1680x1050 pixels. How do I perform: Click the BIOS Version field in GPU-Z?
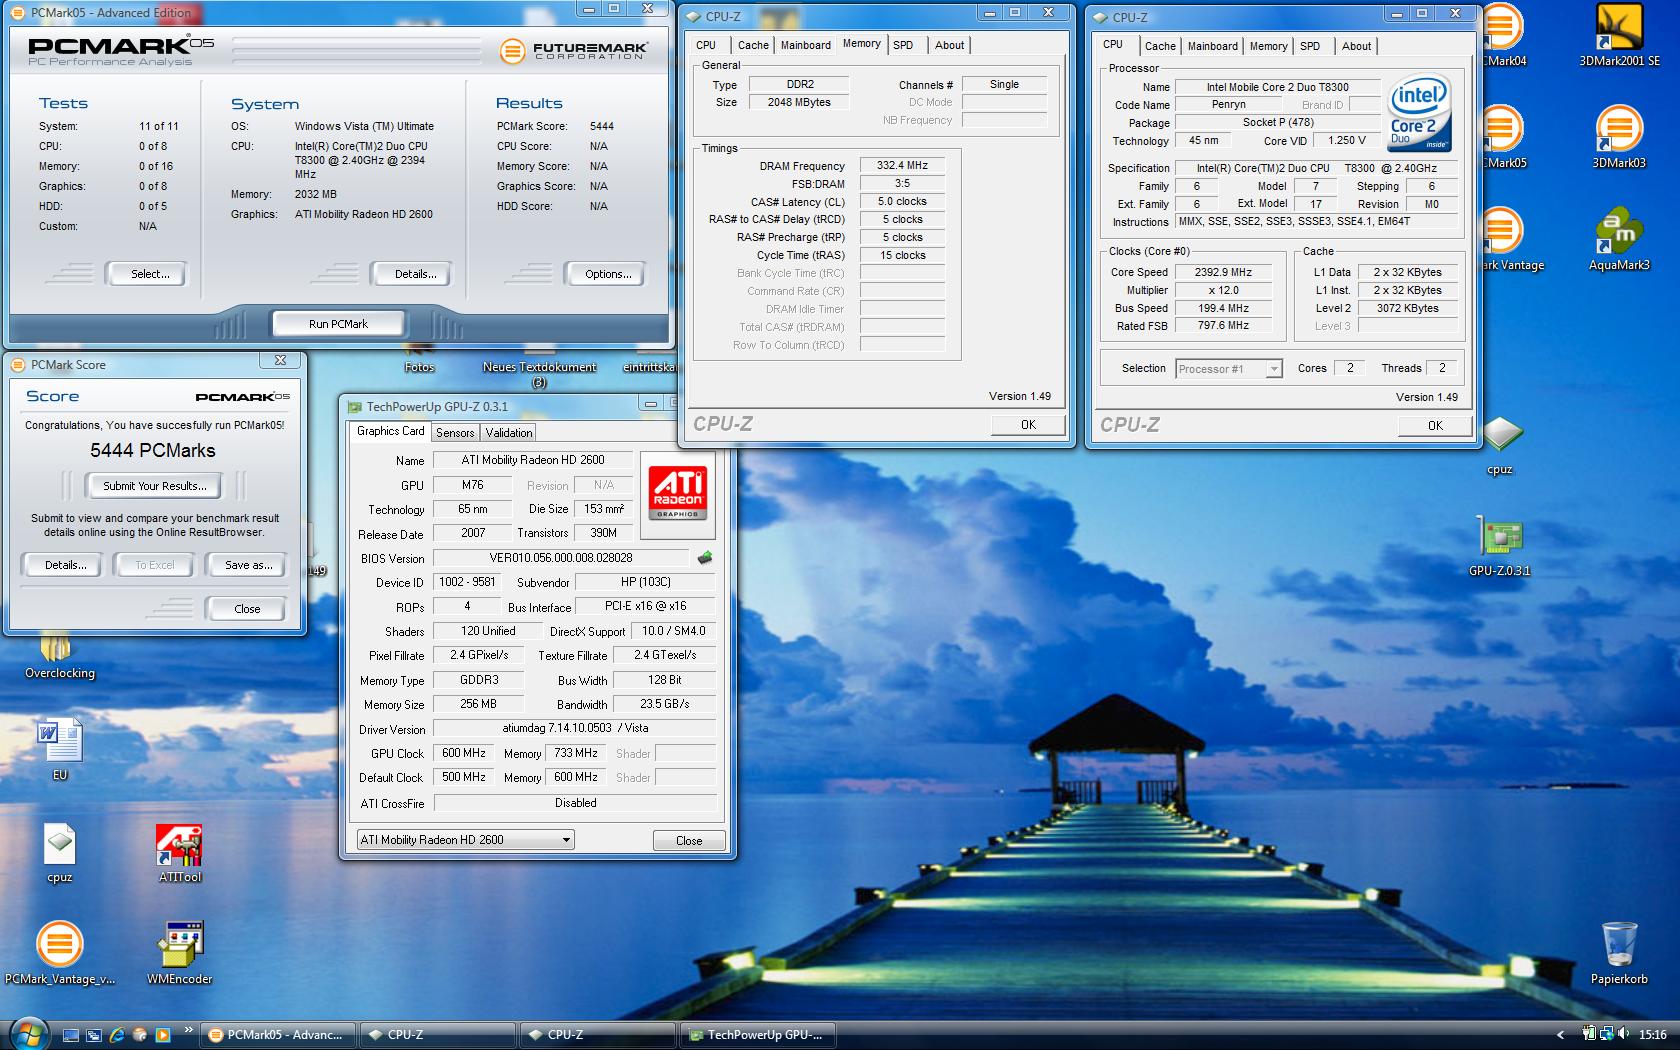coord(562,558)
